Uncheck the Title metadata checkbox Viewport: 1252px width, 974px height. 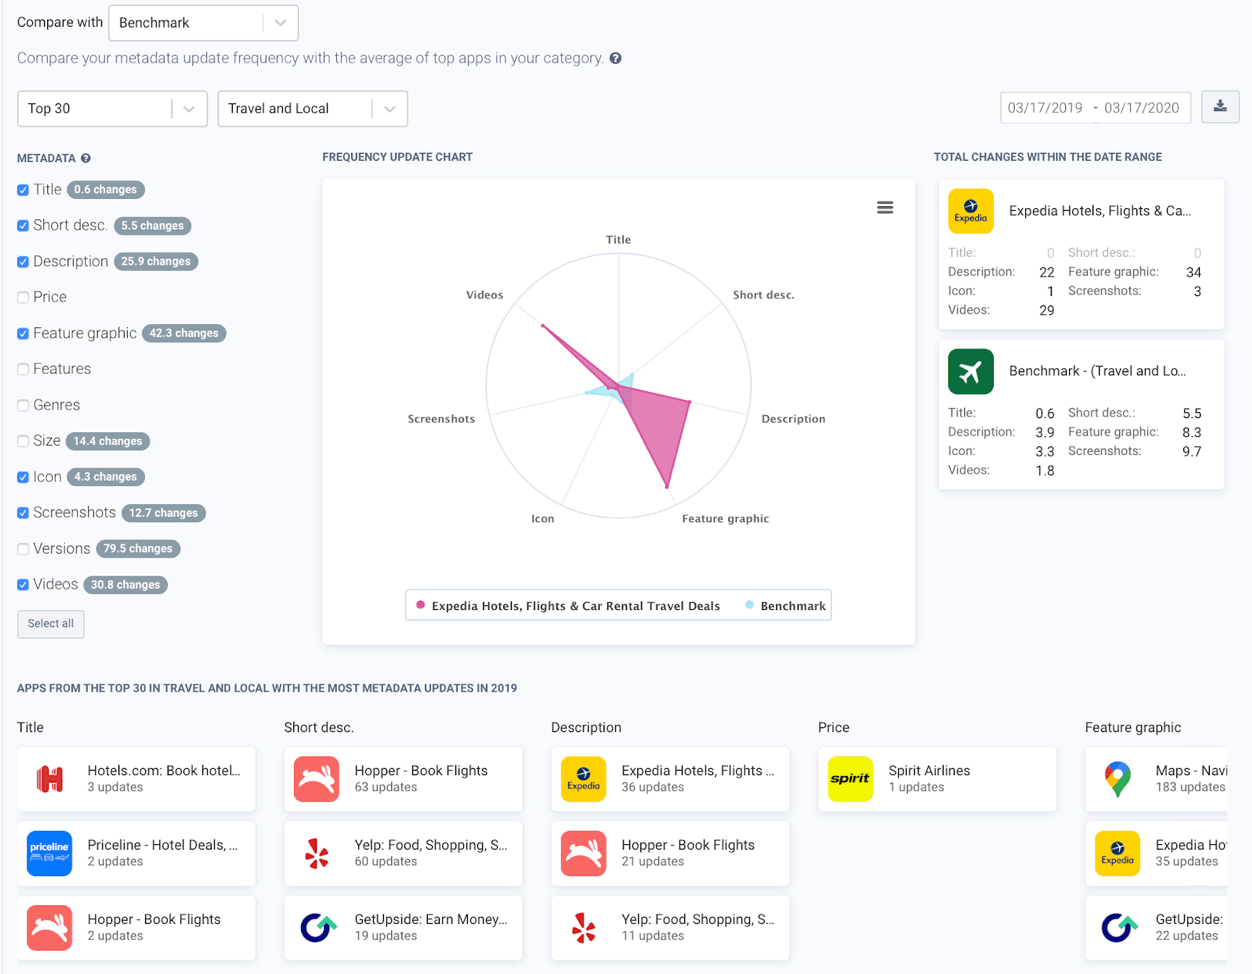pos(23,190)
